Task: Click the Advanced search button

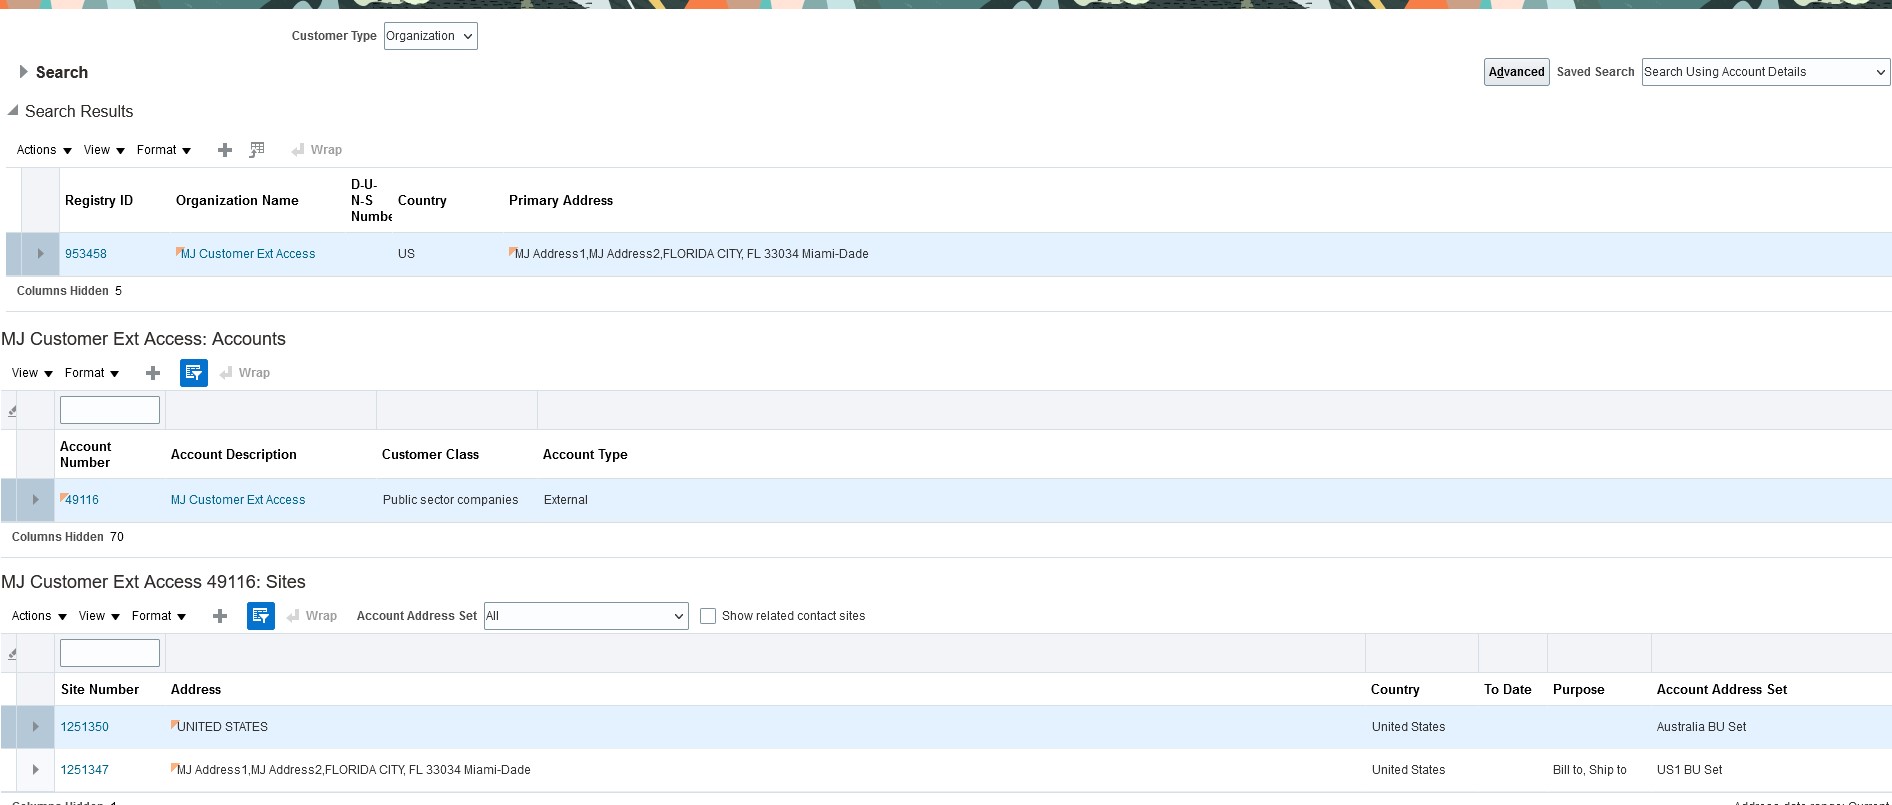Action: point(1516,72)
